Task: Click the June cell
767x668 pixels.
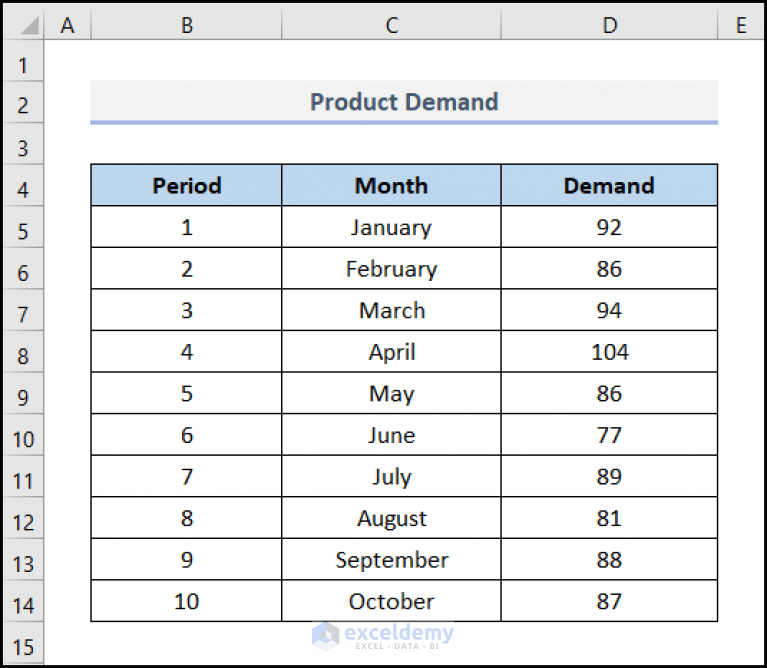Action: pyautogui.click(x=391, y=435)
